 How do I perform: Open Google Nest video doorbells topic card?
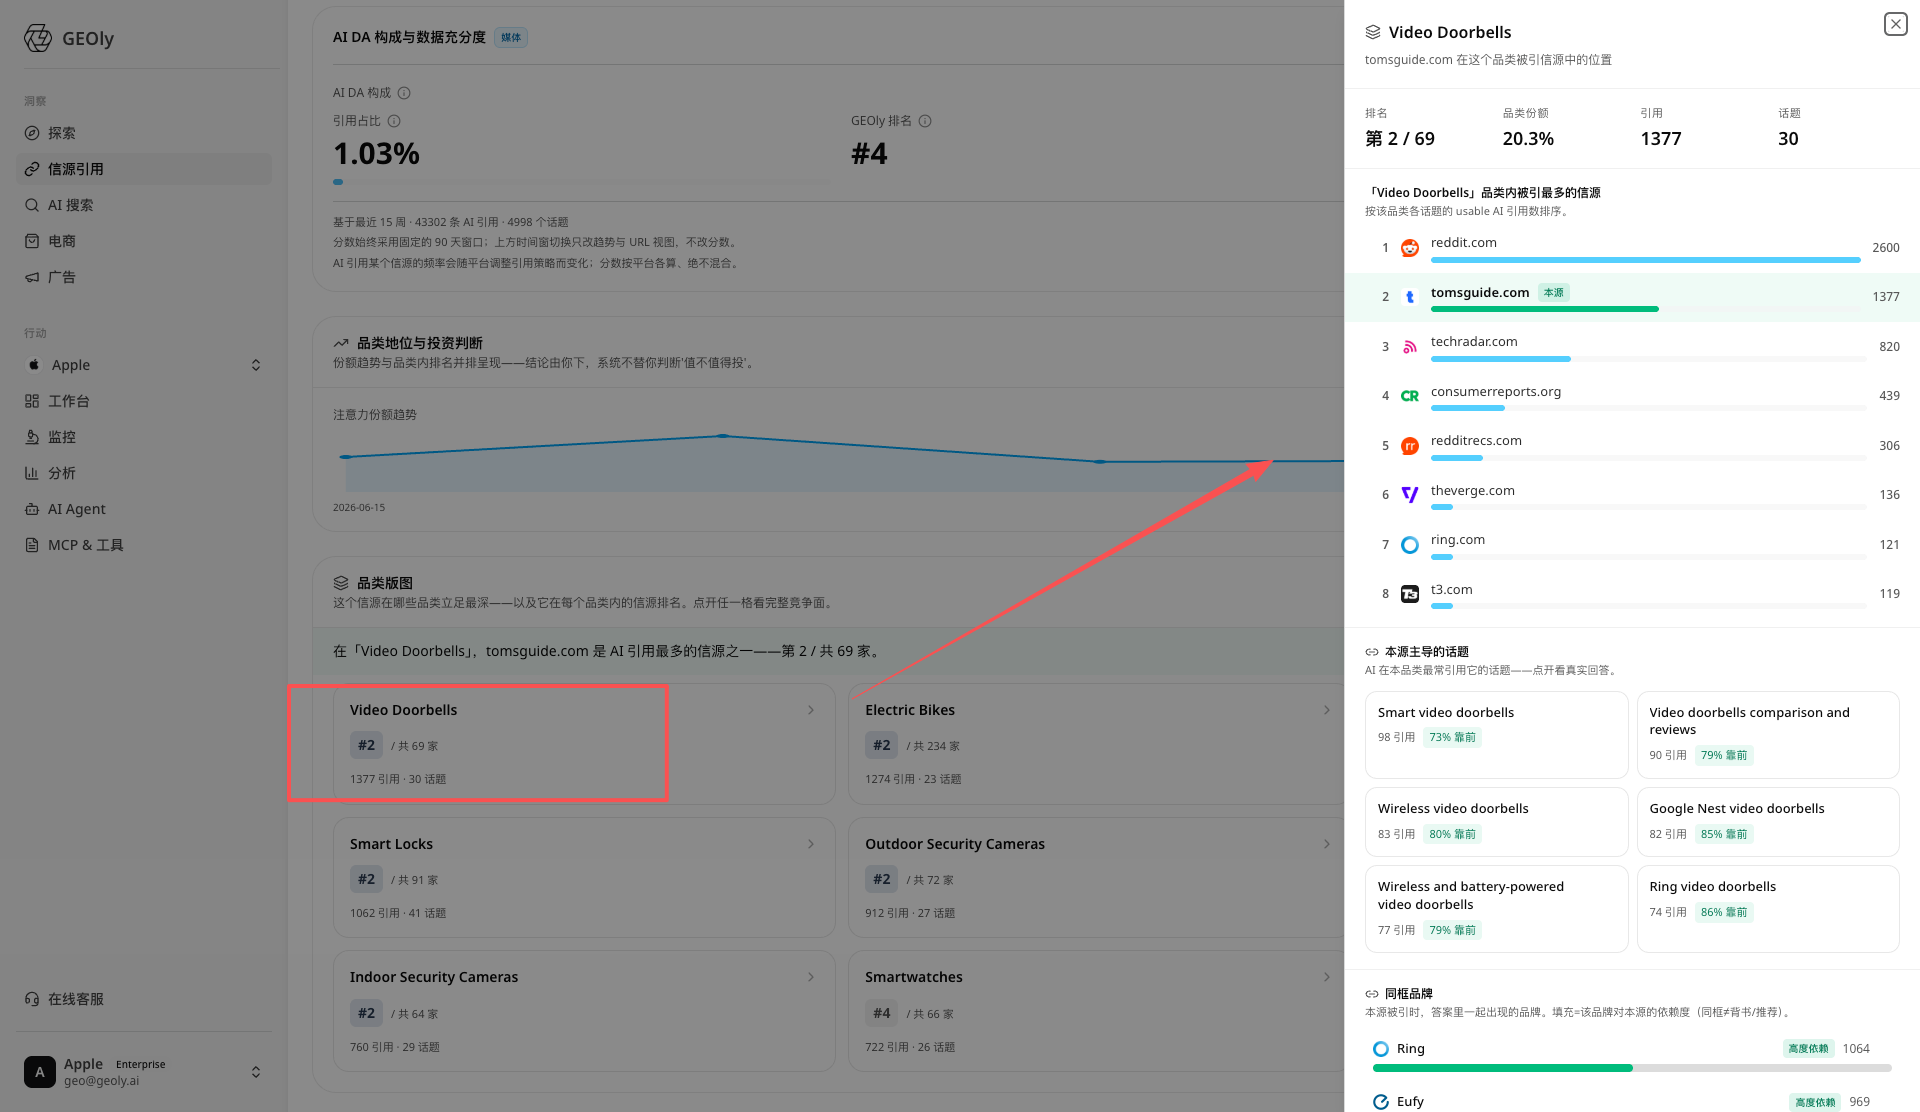[1768, 822]
